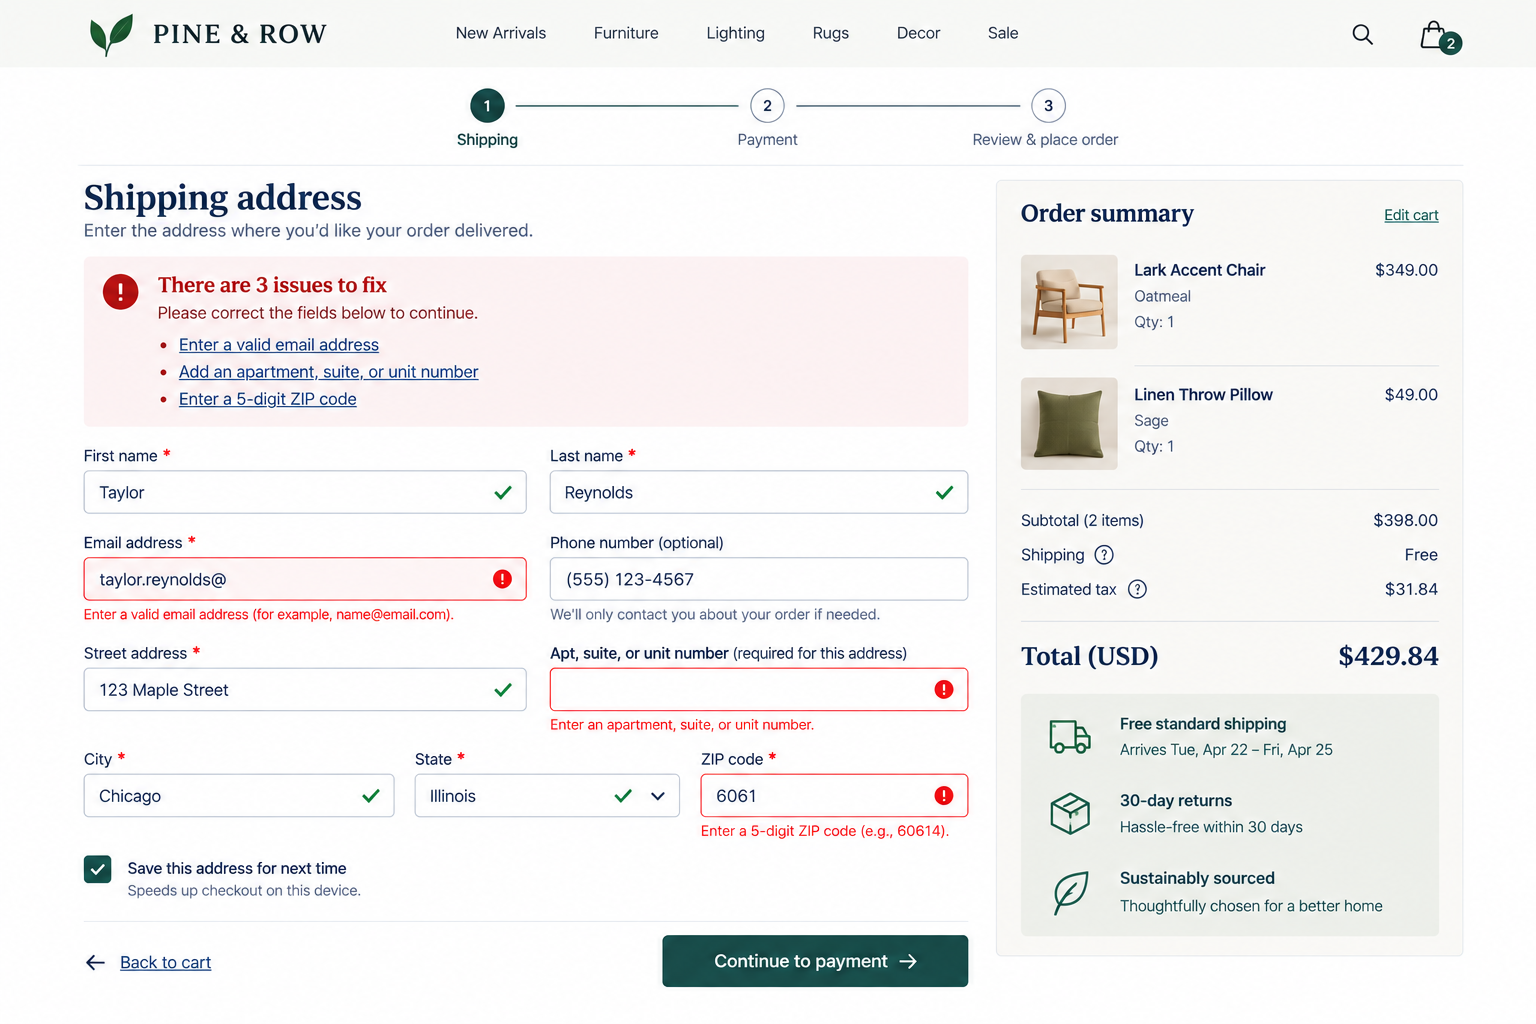
Task: Open the Sale navigation item
Action: [1003, 33]
